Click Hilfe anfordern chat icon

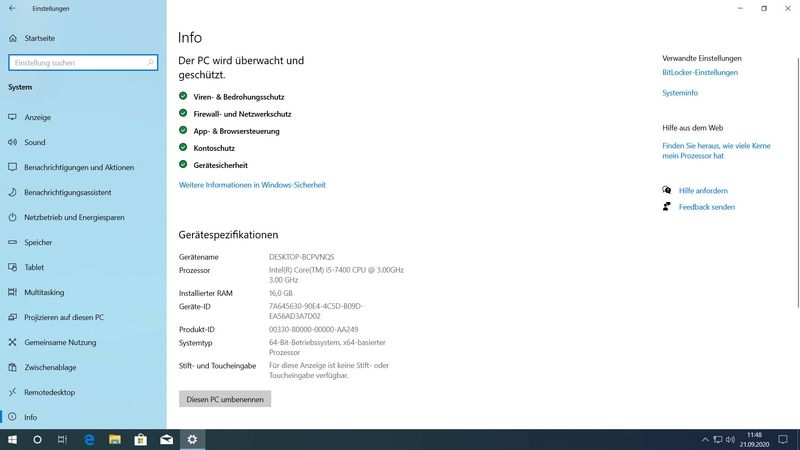pos(666,190)
